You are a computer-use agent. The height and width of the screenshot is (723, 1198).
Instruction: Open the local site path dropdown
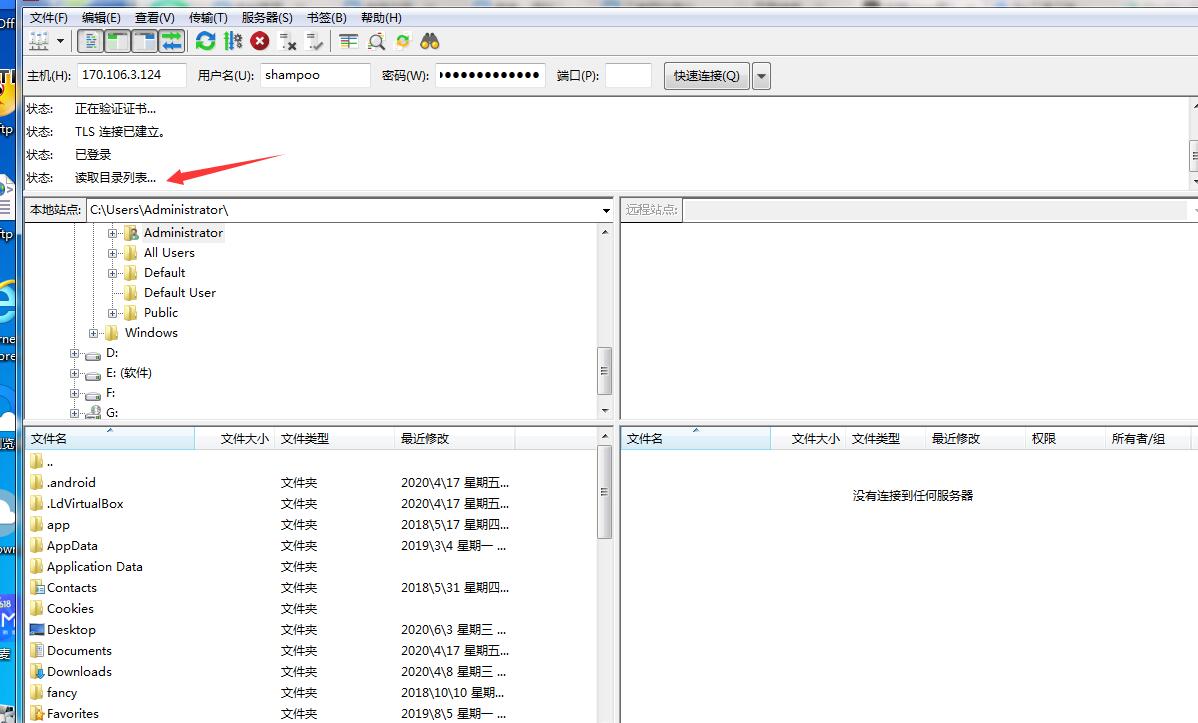point(606,210)
